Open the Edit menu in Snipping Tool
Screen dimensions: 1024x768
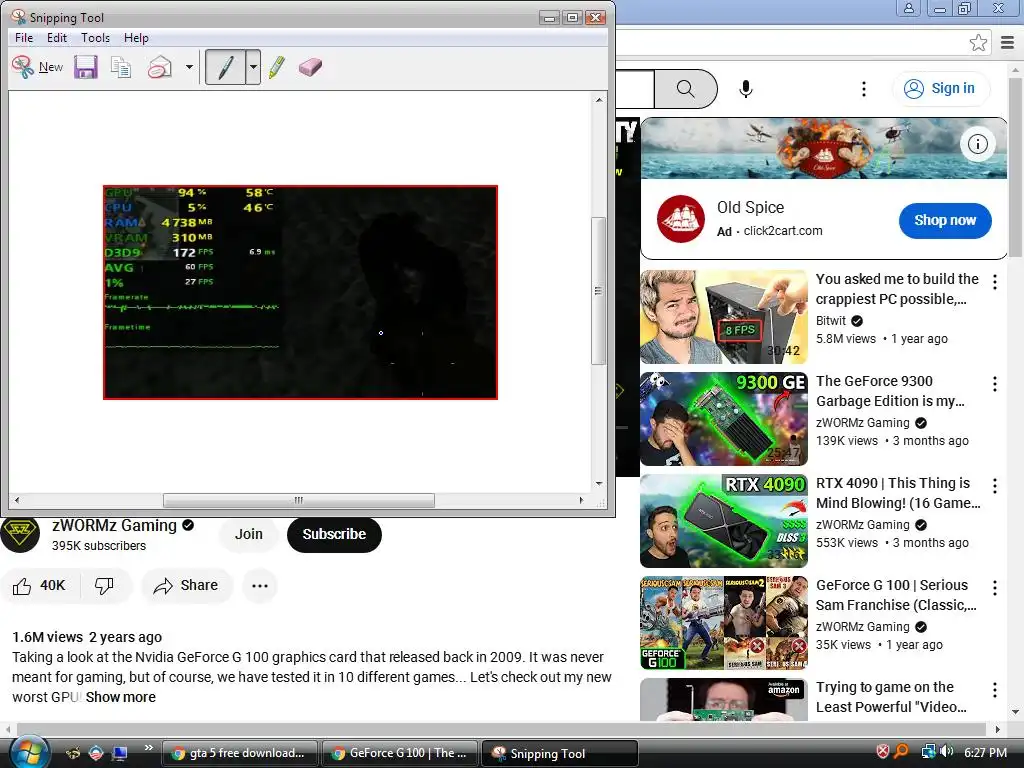[x=57, y=38]
